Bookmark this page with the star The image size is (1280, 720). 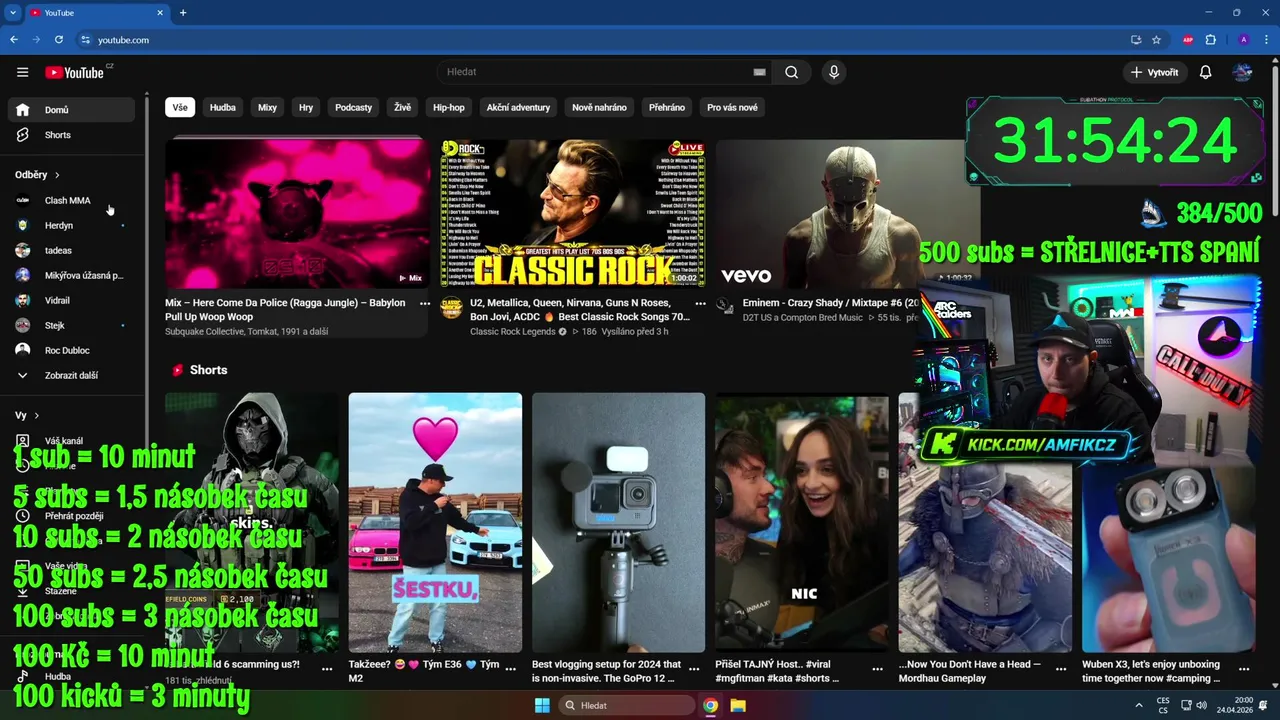point(1156,40)
